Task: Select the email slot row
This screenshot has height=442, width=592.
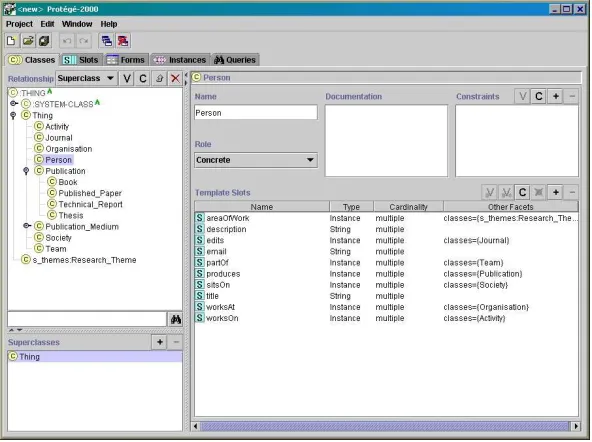Action: pyautogui.click(x=387, y=252)
